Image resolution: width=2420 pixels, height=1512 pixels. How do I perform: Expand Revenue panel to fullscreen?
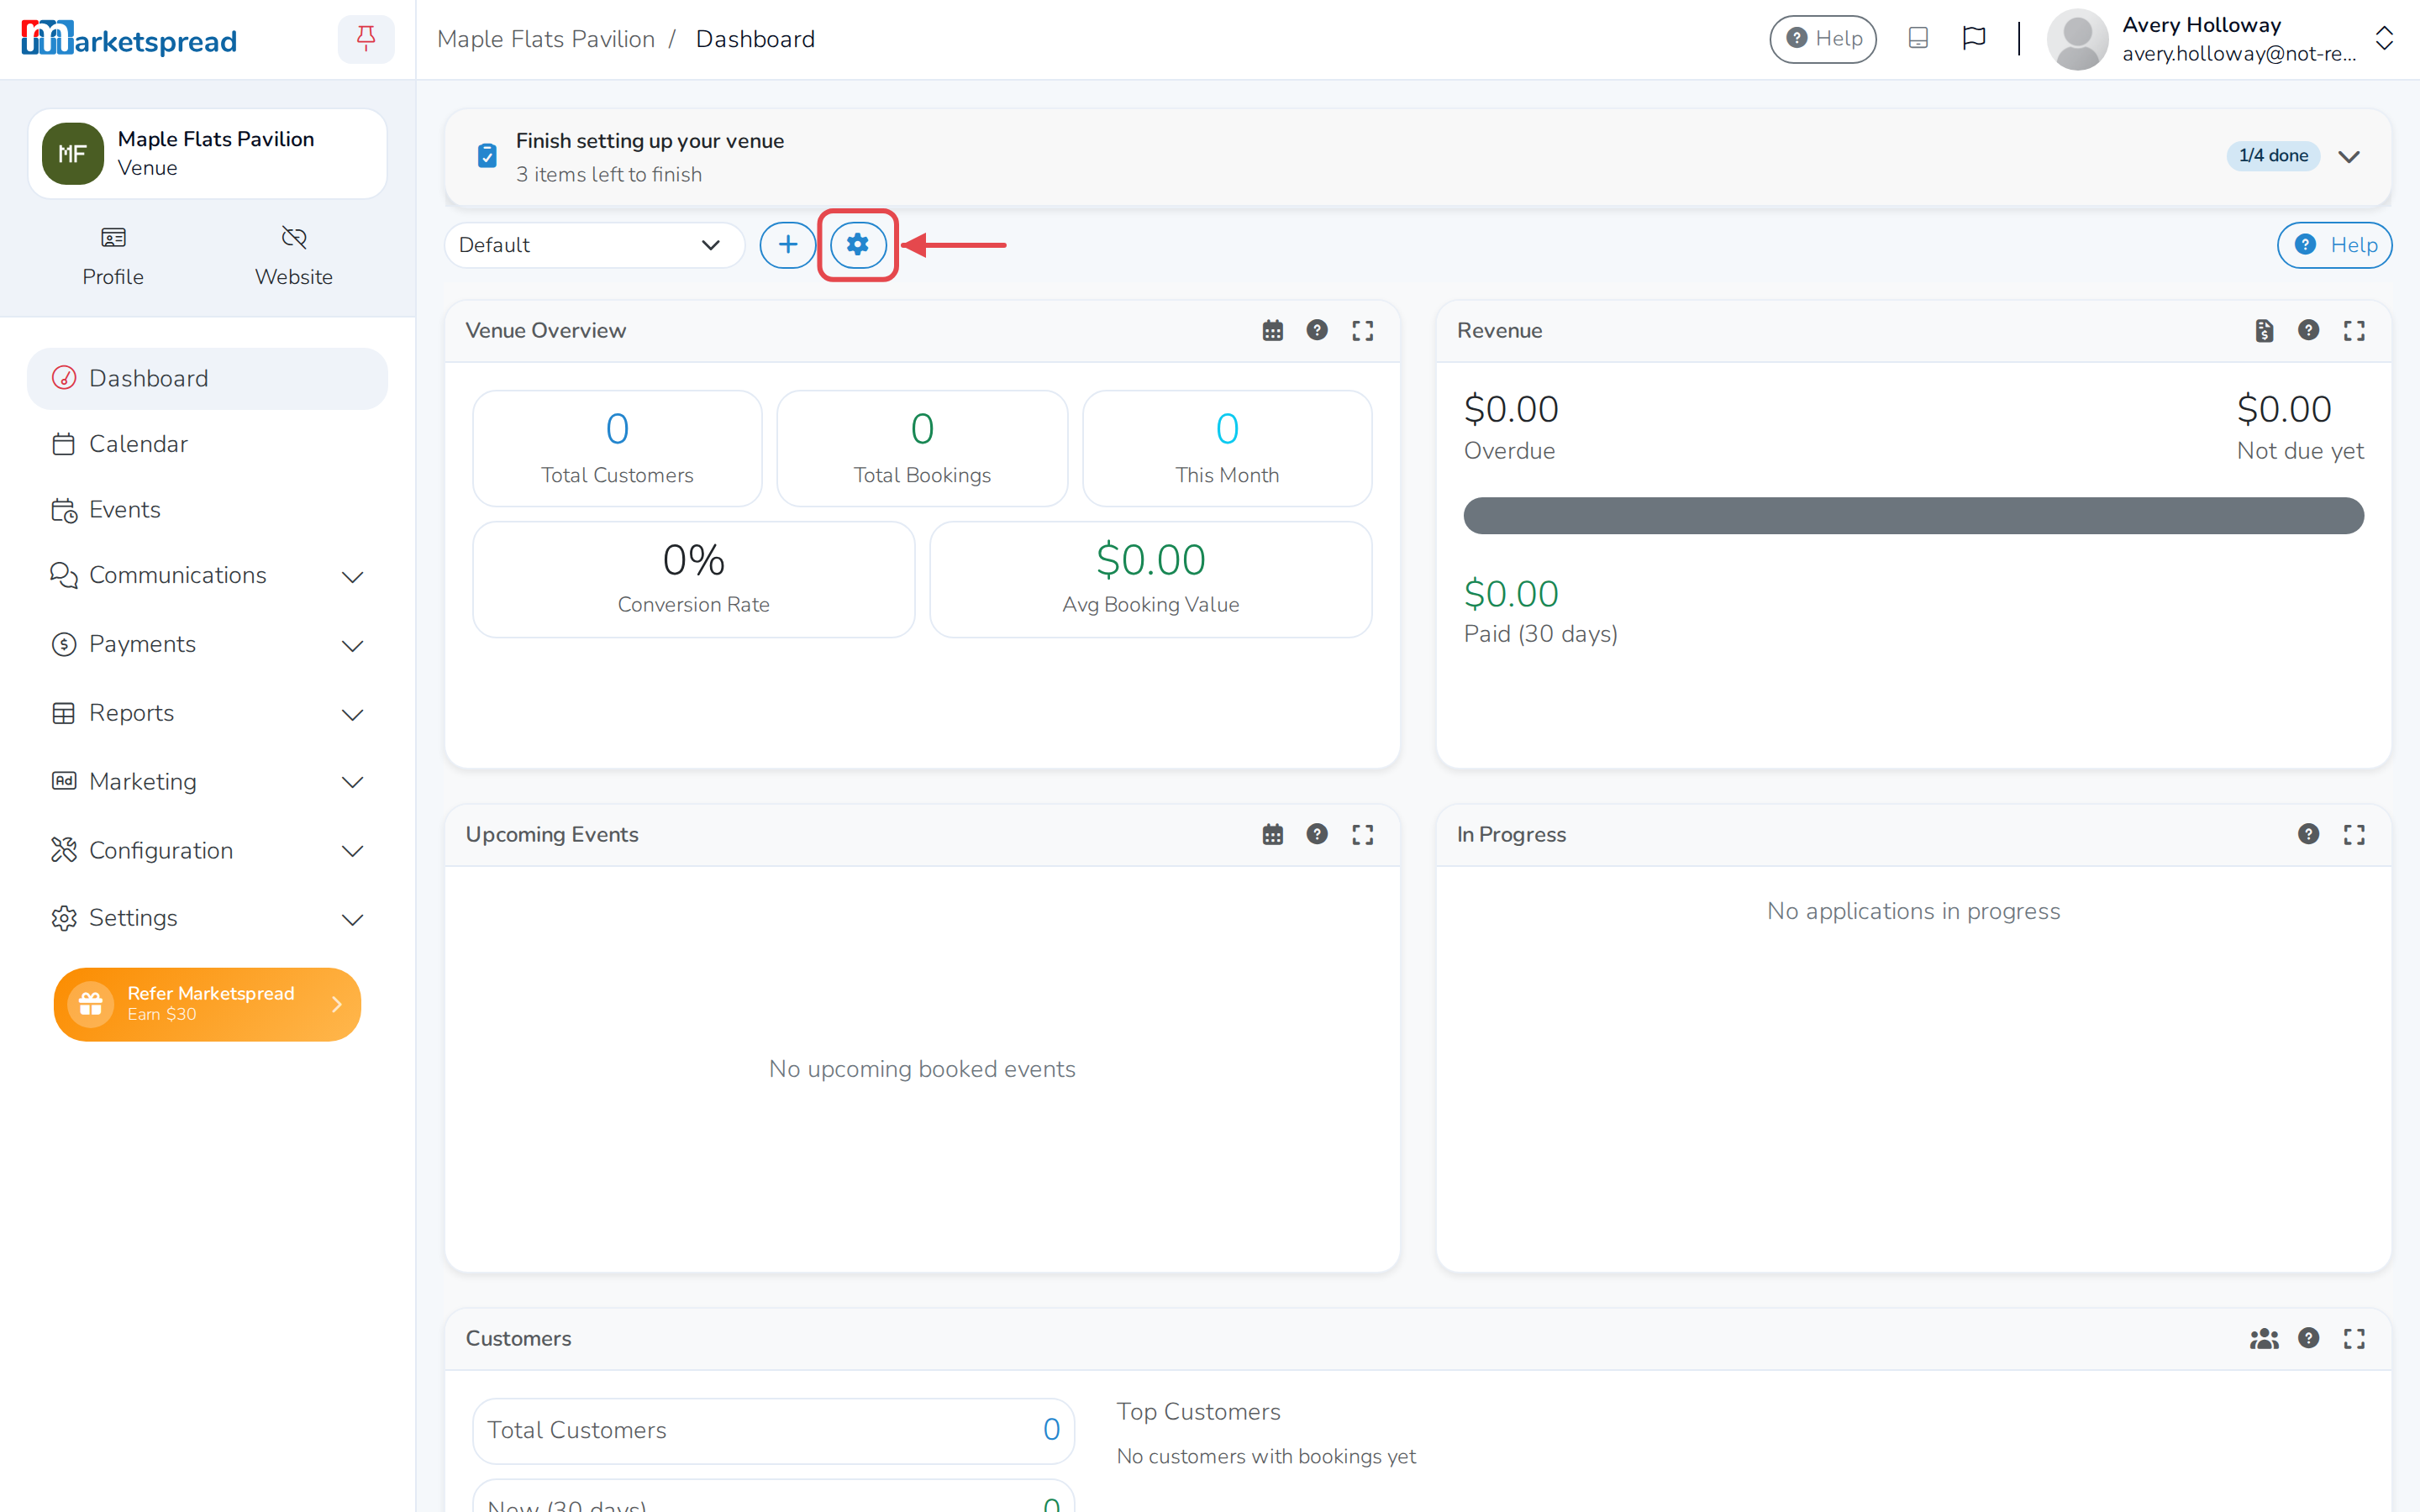2354,331
